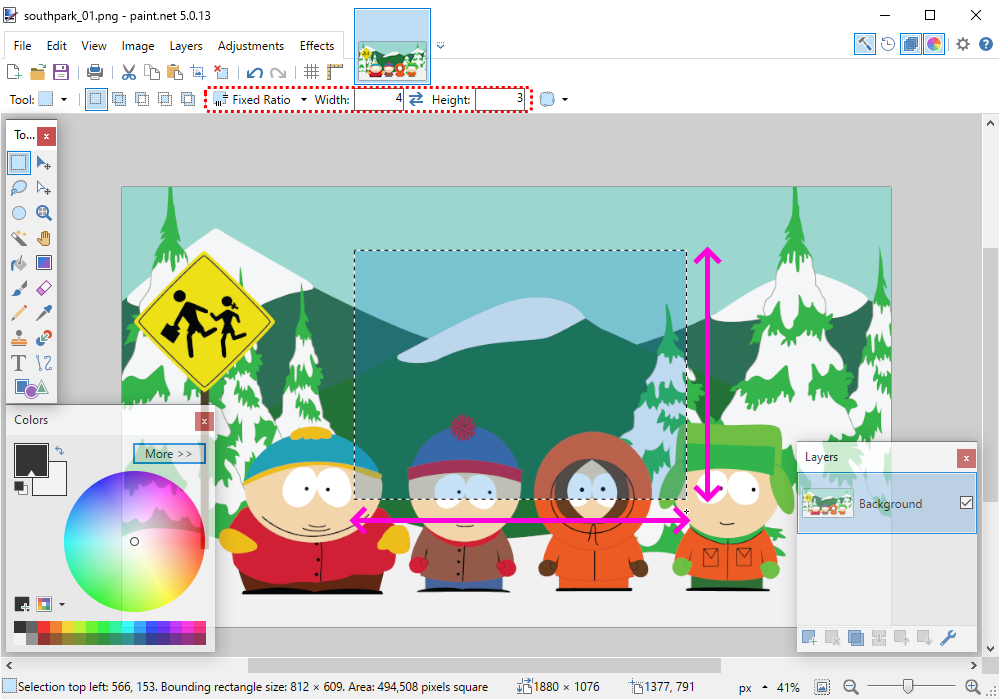Select the Magic Wand tool

coord(18,238)
